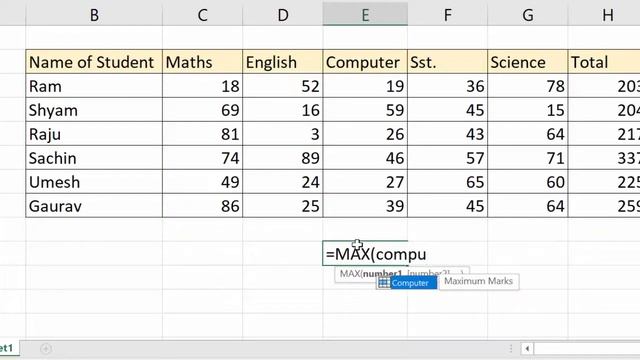Click the cell containing 'Umesh'
Viewport: 640px width, 360px height.
tap(94, 182)
